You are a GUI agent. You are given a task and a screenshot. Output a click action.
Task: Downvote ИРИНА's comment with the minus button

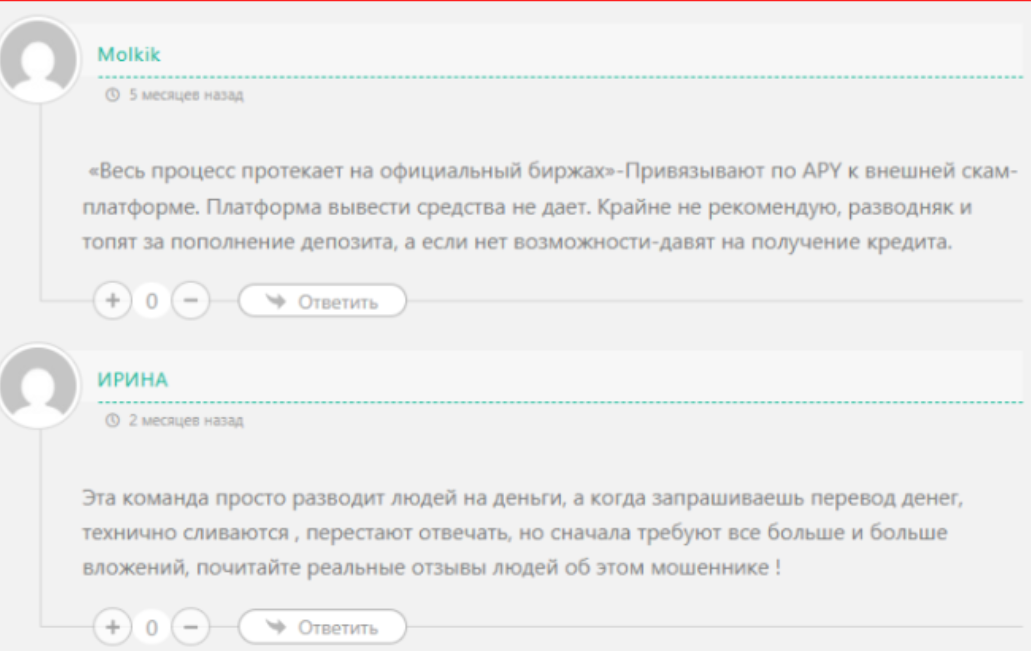point(190,627)
